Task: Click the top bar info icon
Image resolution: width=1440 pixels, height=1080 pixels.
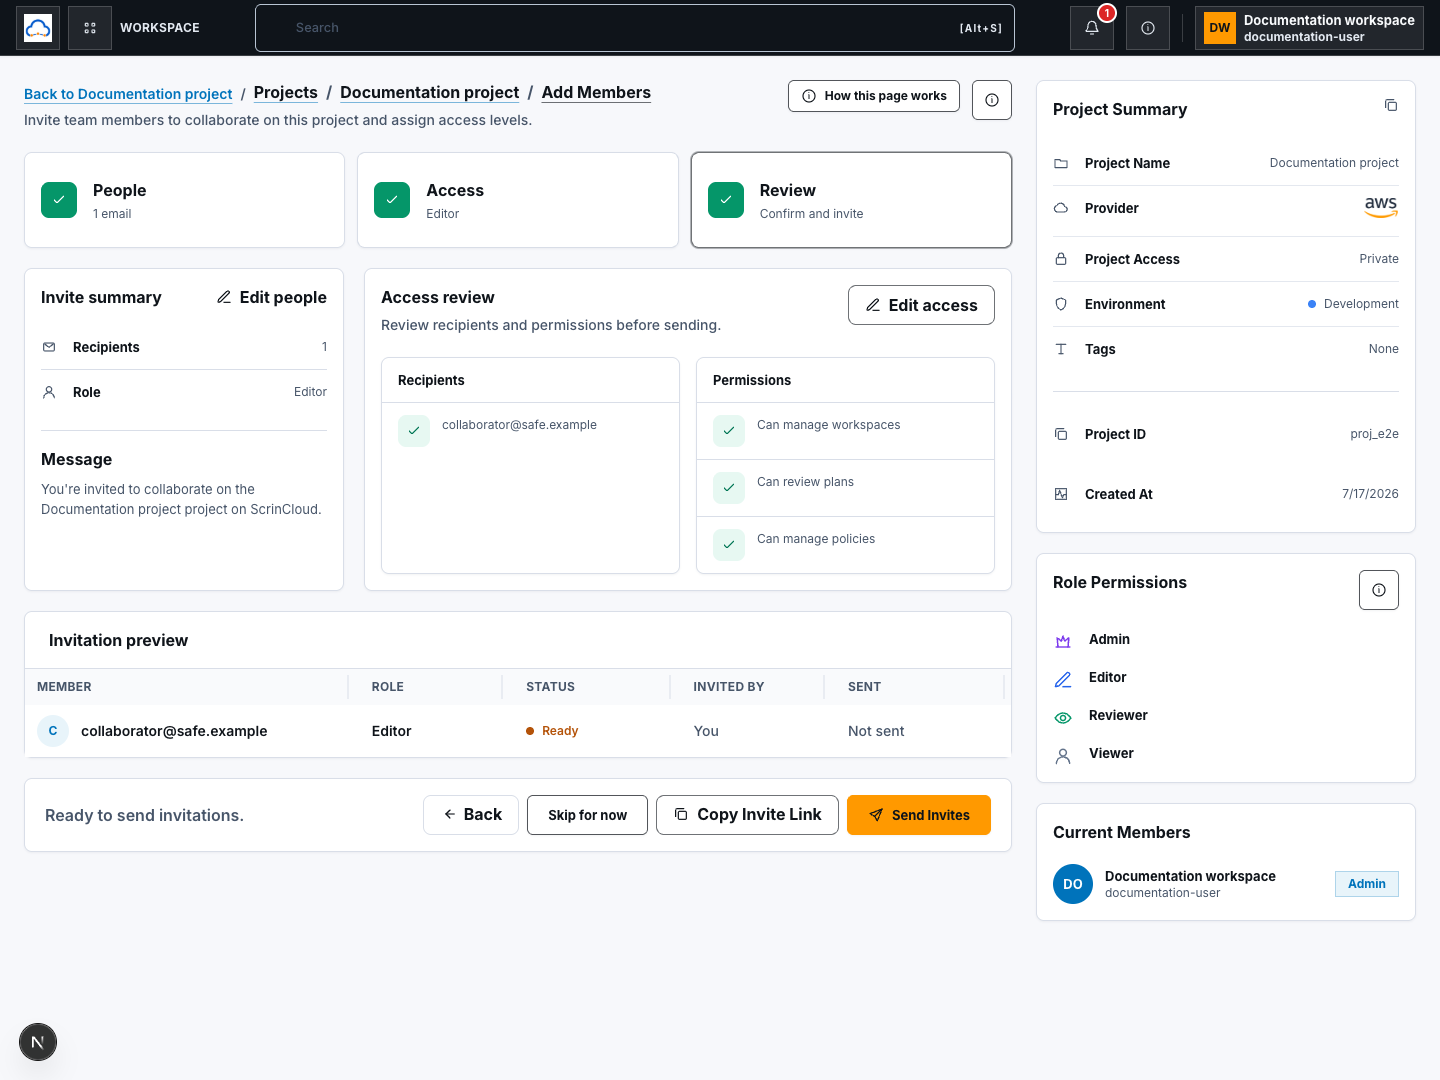Action: click(1148, 28)
